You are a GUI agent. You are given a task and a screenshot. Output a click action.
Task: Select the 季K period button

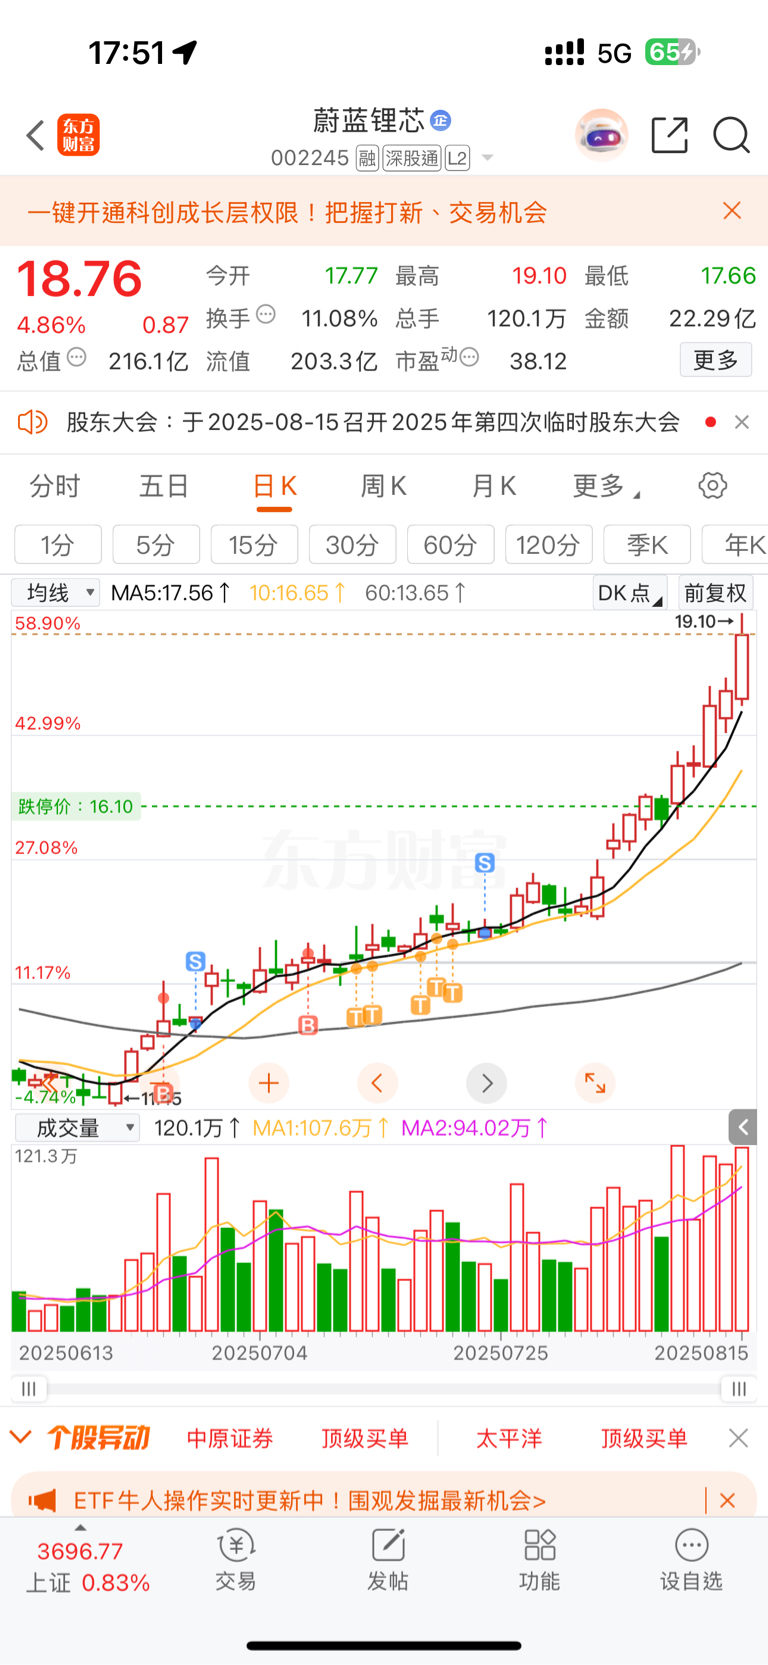646,545
